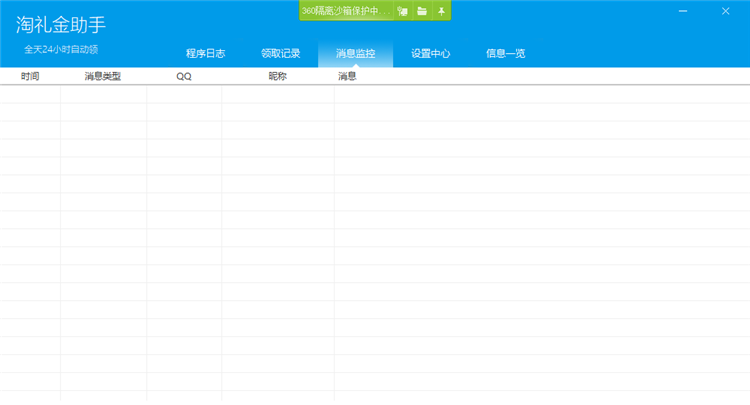Open the 程序日志 tab
This screenshot has height=405, width=750.
(x=206, y=53)
